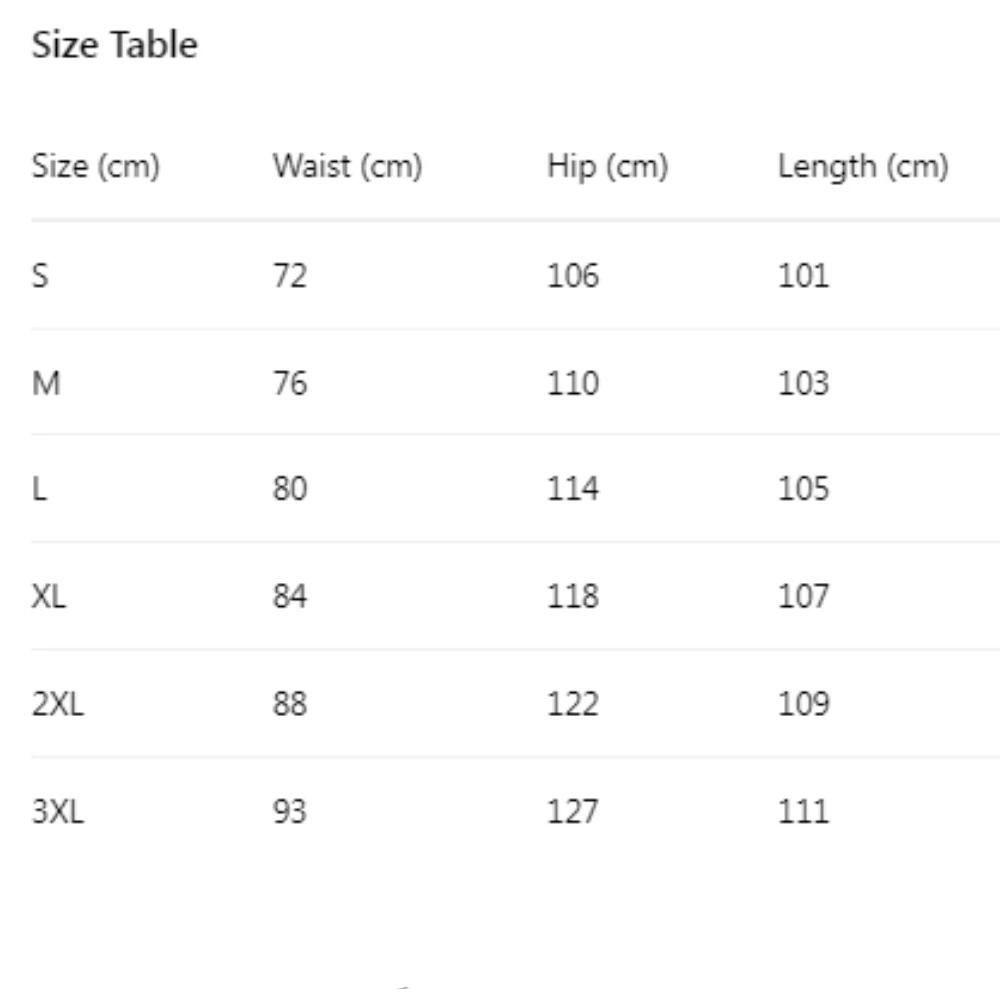Click the Hip (cm) column header
1000x1000 pixels.
(607, 167)
